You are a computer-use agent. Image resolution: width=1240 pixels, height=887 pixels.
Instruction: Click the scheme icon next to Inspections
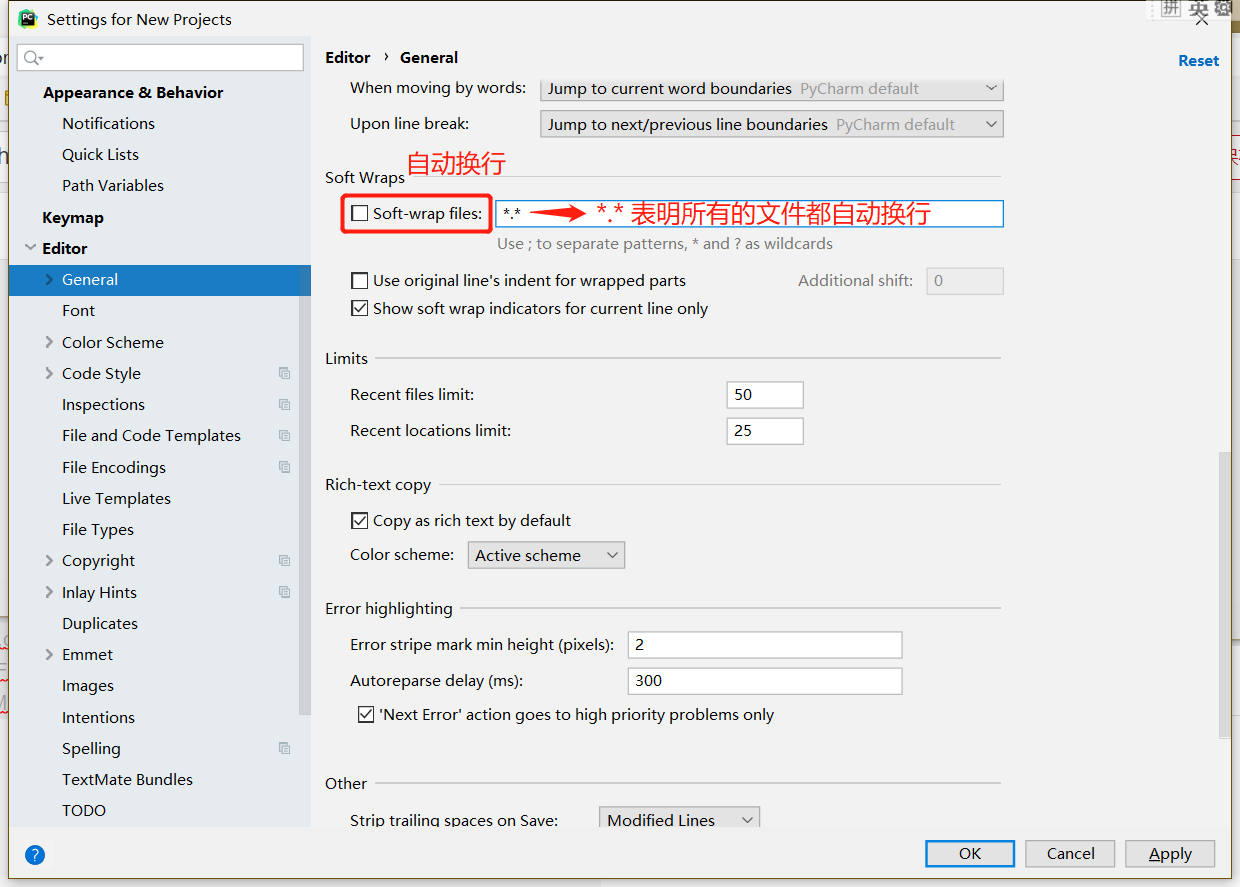pos(284,405)
